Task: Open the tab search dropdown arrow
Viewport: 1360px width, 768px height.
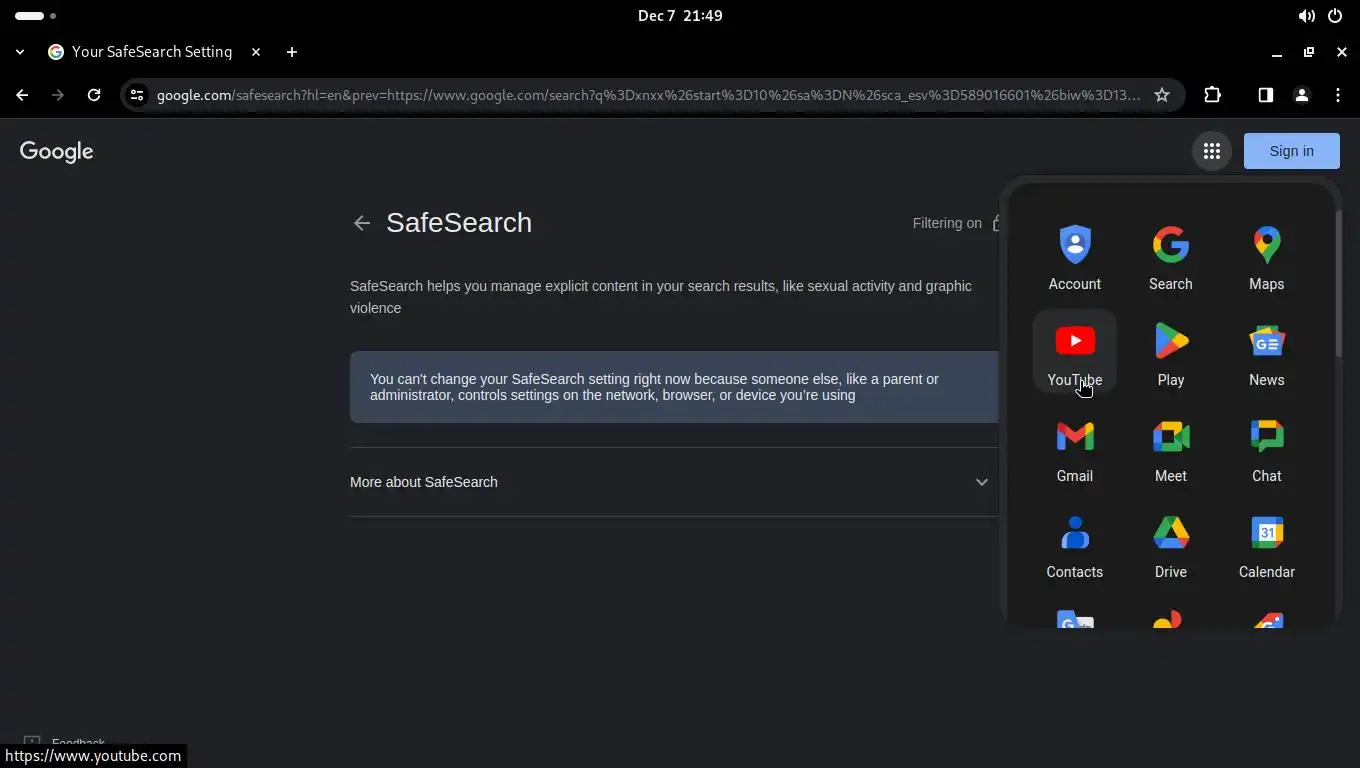Action: click(20, 52)
